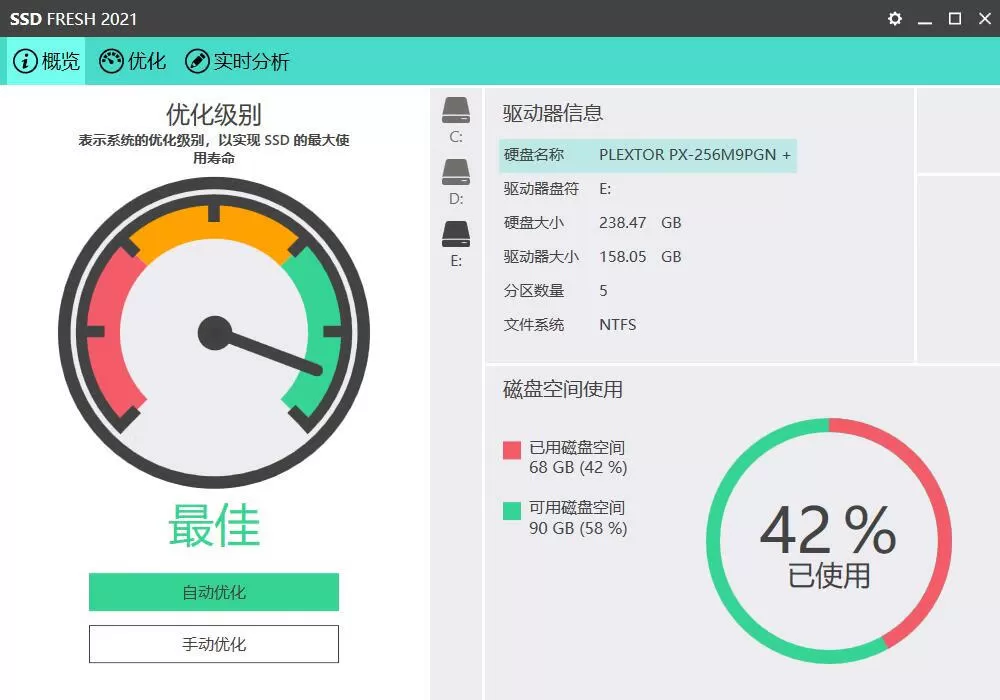This screenshot has height=700, width=1000.
Task: Open the settings gear in title bar
Action: [x=894, y=18]
